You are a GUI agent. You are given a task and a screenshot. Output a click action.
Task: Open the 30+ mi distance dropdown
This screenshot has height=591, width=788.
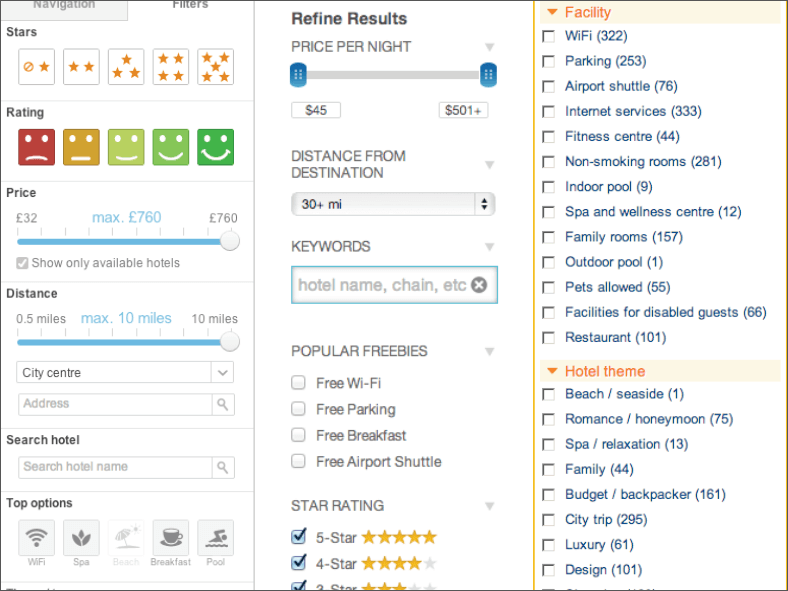(392, 204)
